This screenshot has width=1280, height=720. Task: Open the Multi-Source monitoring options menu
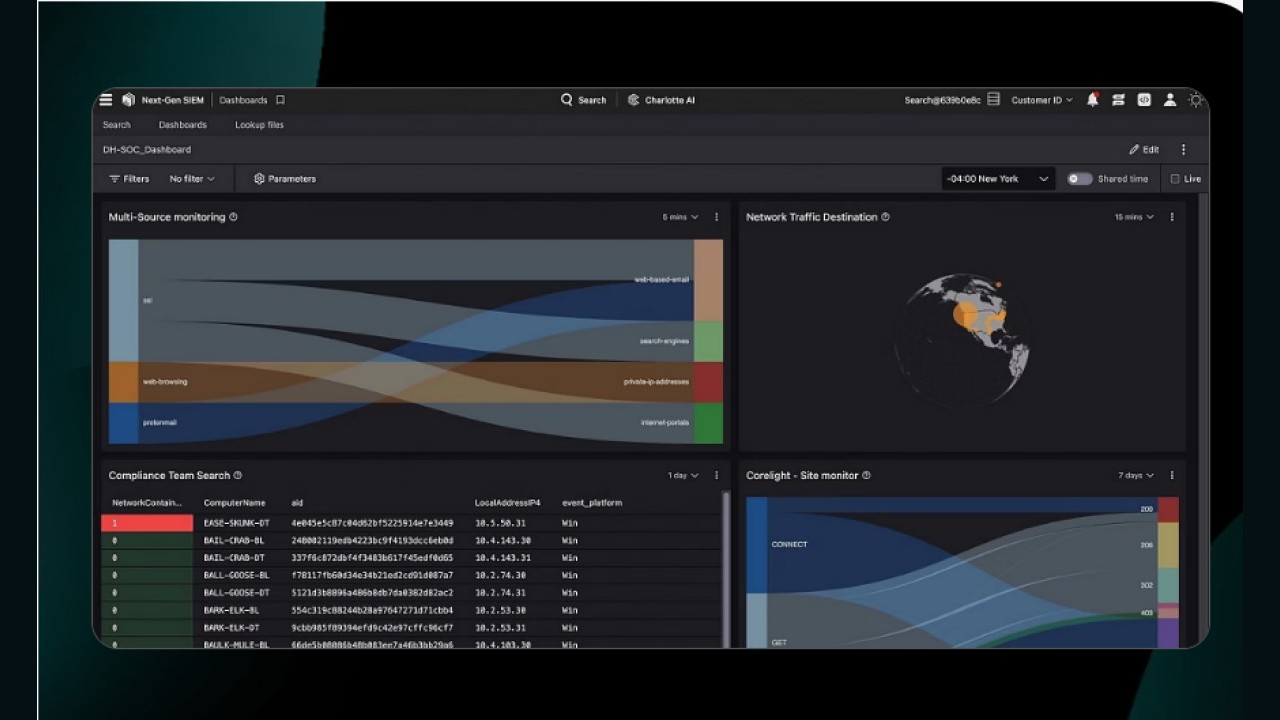click(716, 216)
